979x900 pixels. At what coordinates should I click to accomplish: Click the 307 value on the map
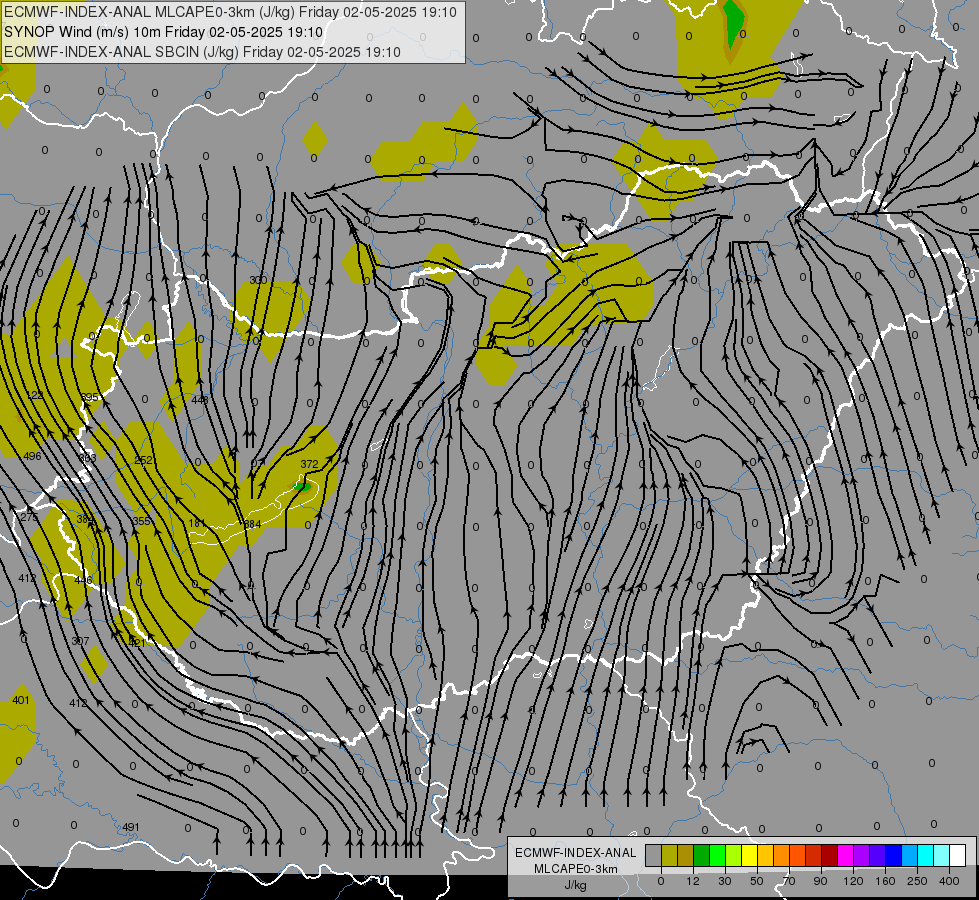(80, 641)
